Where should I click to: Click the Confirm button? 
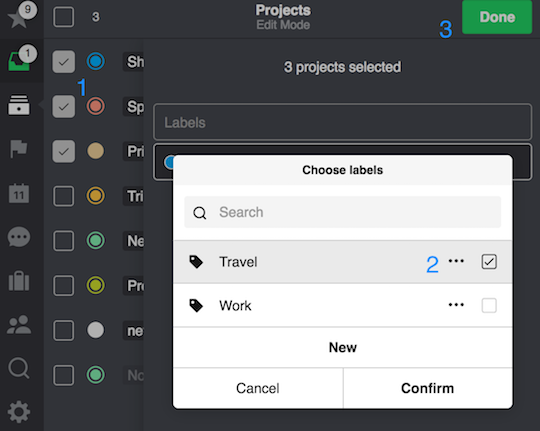tap(428, 388)
